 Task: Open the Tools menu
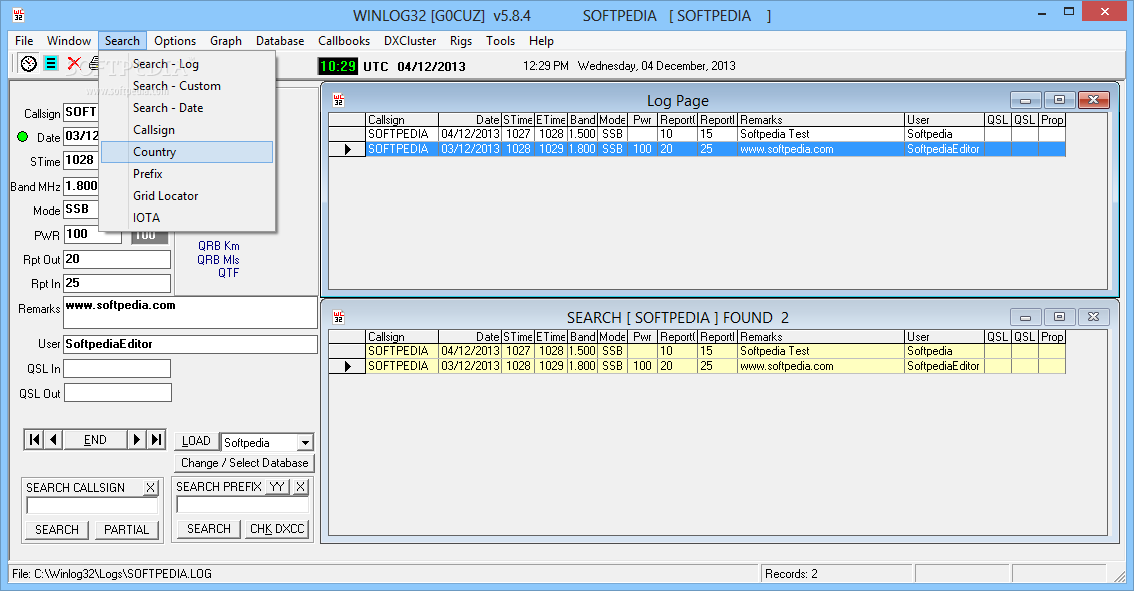point(500,41)
